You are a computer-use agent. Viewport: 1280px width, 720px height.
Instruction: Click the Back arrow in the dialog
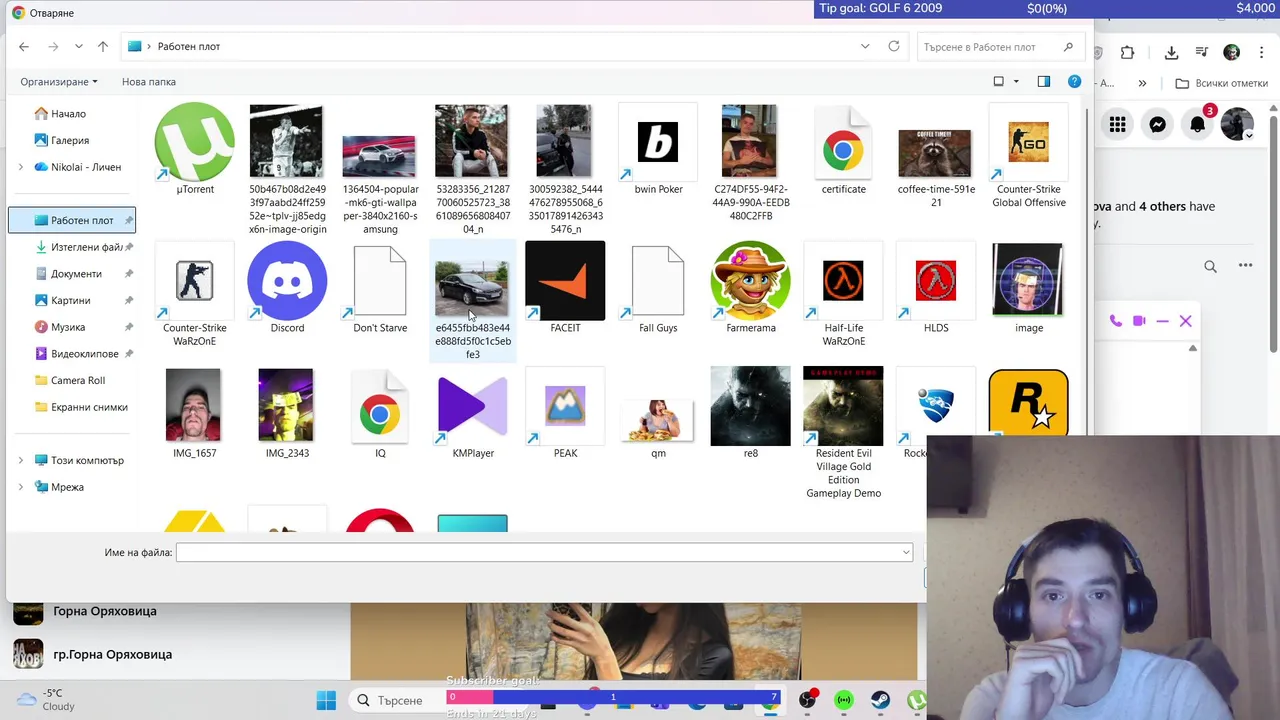tap(24, 47)
